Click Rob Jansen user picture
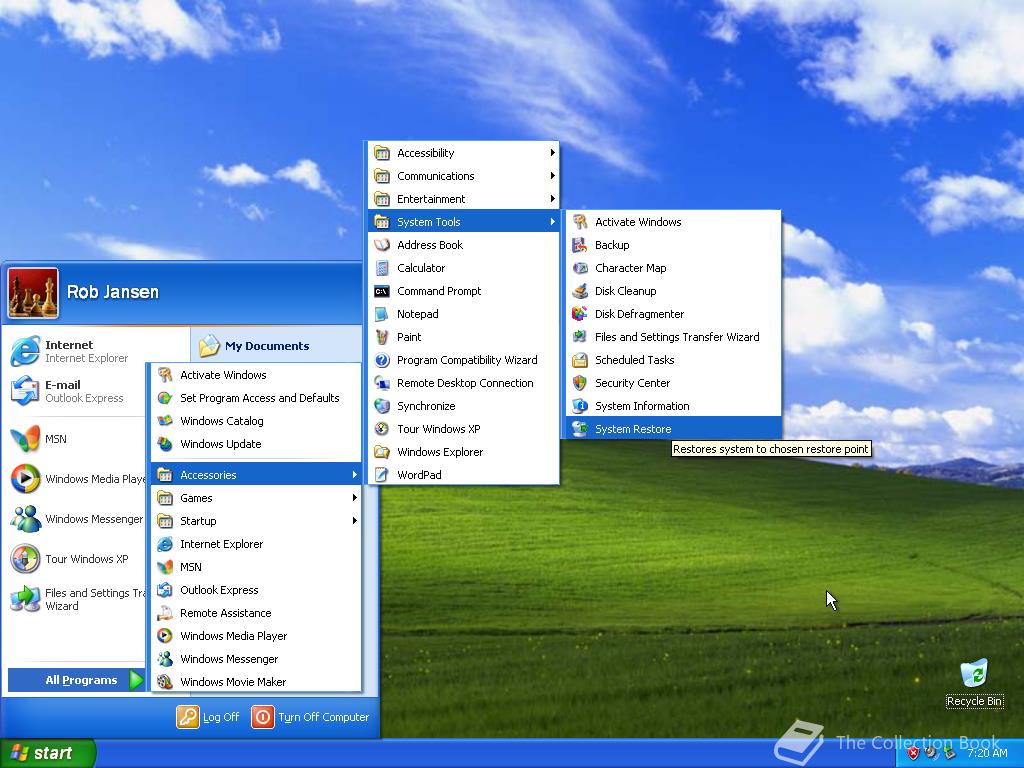The image size is (1024, 768). (x=33, y=293)
